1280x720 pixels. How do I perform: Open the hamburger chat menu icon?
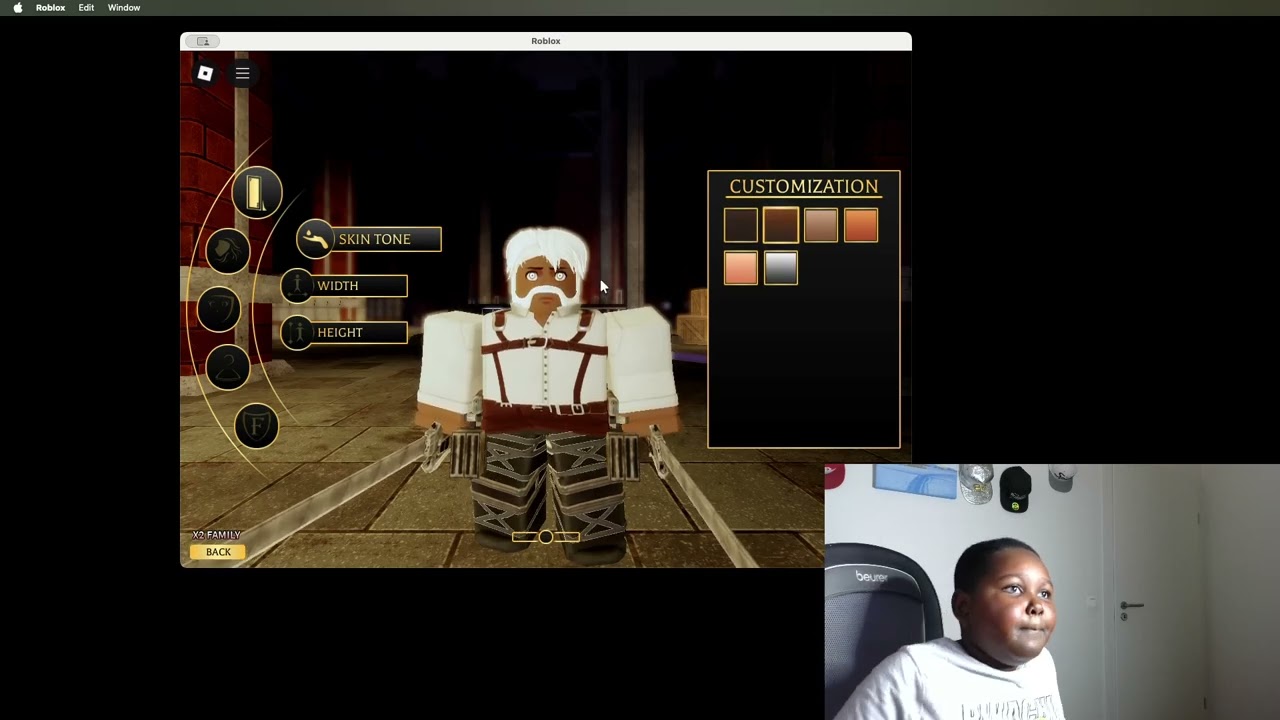tap(242, 73)
